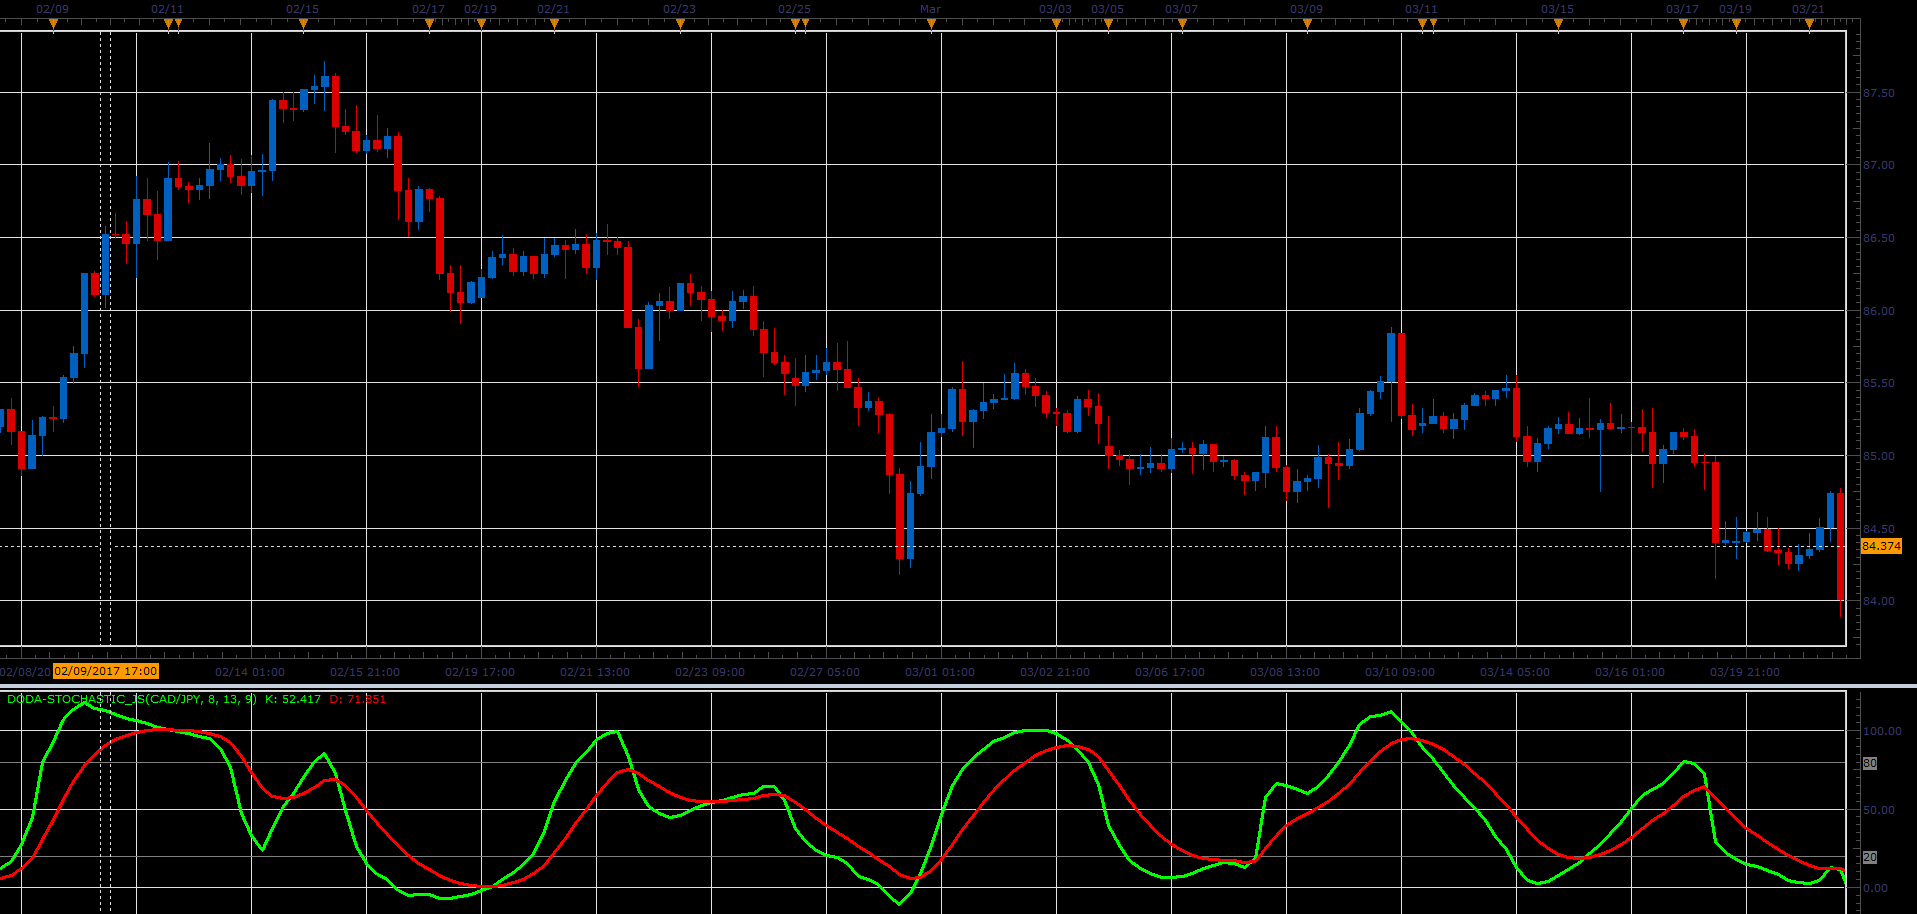The width and height of the screenshot is (1917, 914).
Task: Click the 87.50 price axis label
Action: 1879,93
